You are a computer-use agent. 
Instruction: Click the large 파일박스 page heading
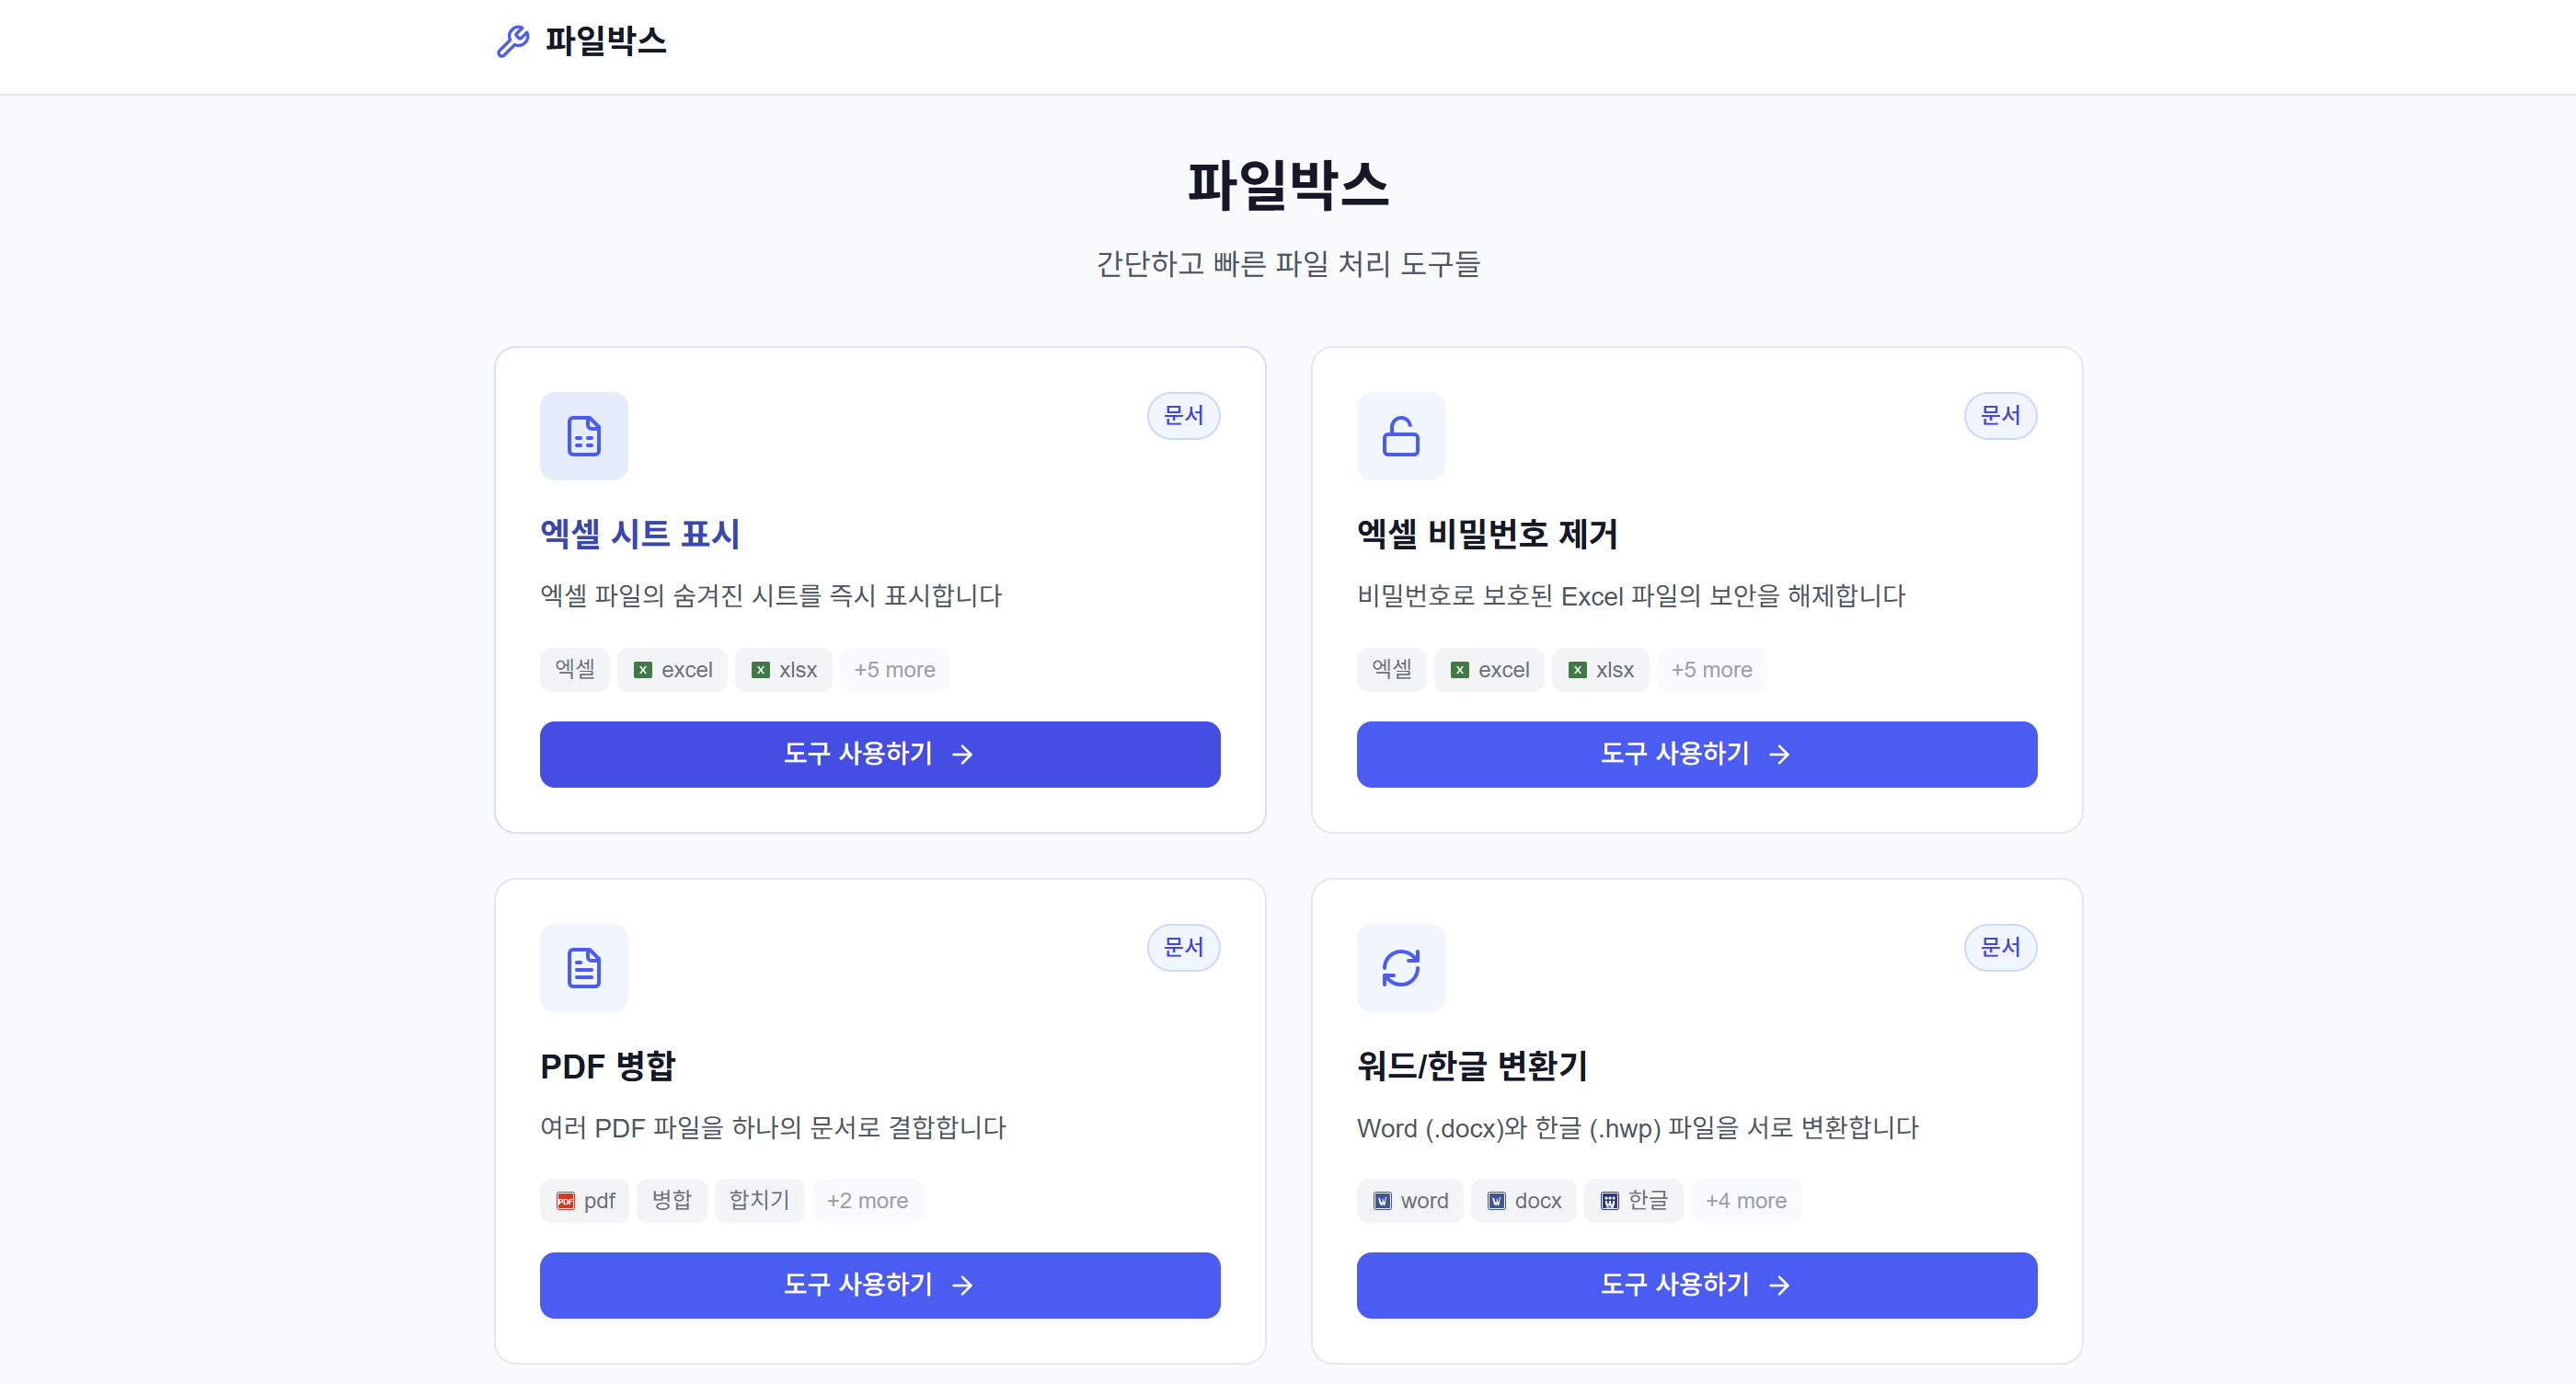(1288, 185)
